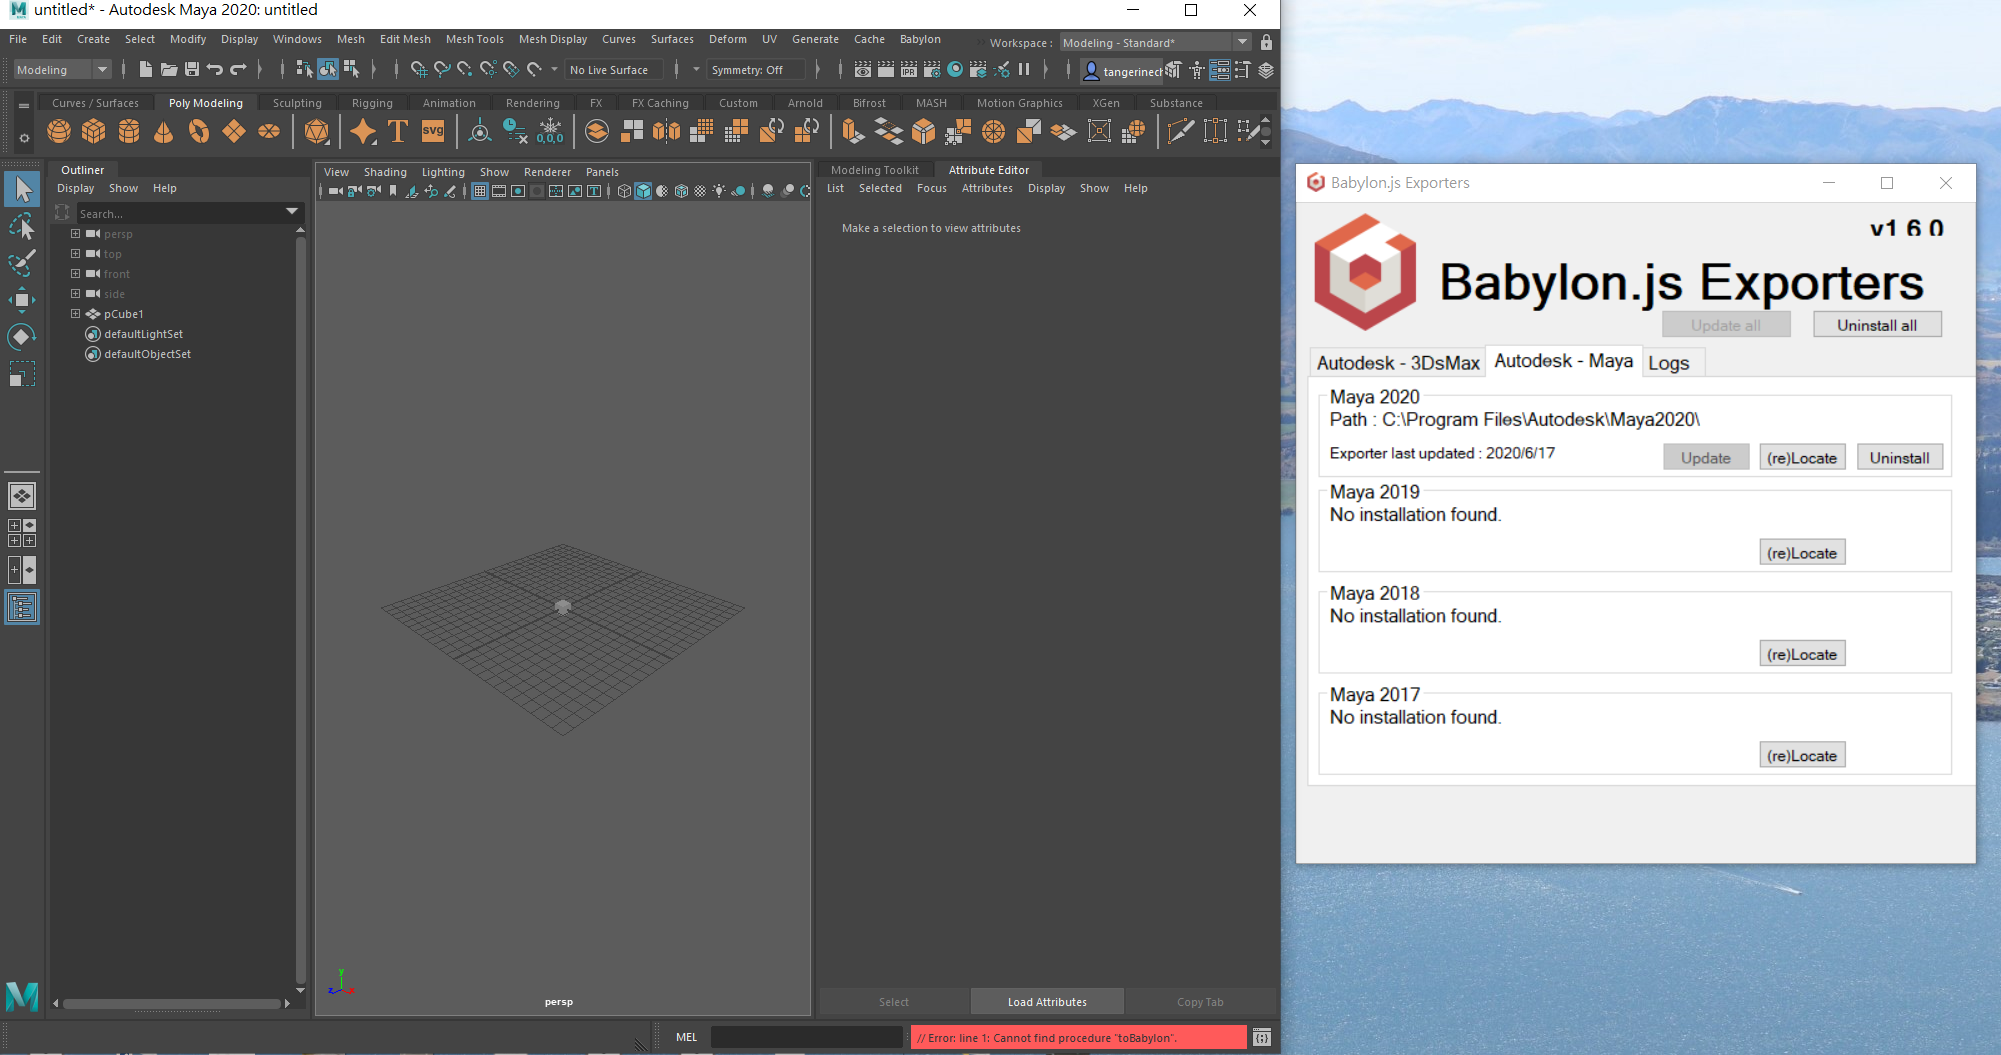Click the Redo arrow icon
2001x1055 pixels.
point(238,69)
